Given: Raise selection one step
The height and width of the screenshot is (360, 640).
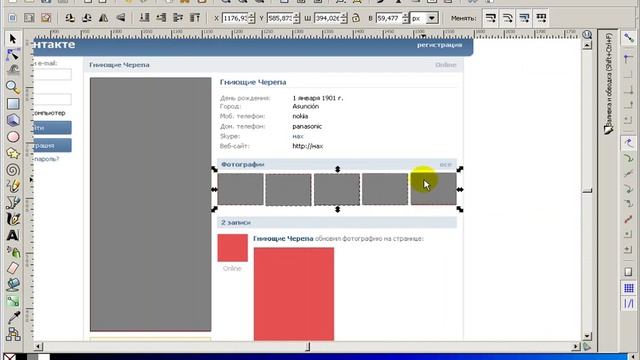Looking at the screenshot, I should click(178, 18).
